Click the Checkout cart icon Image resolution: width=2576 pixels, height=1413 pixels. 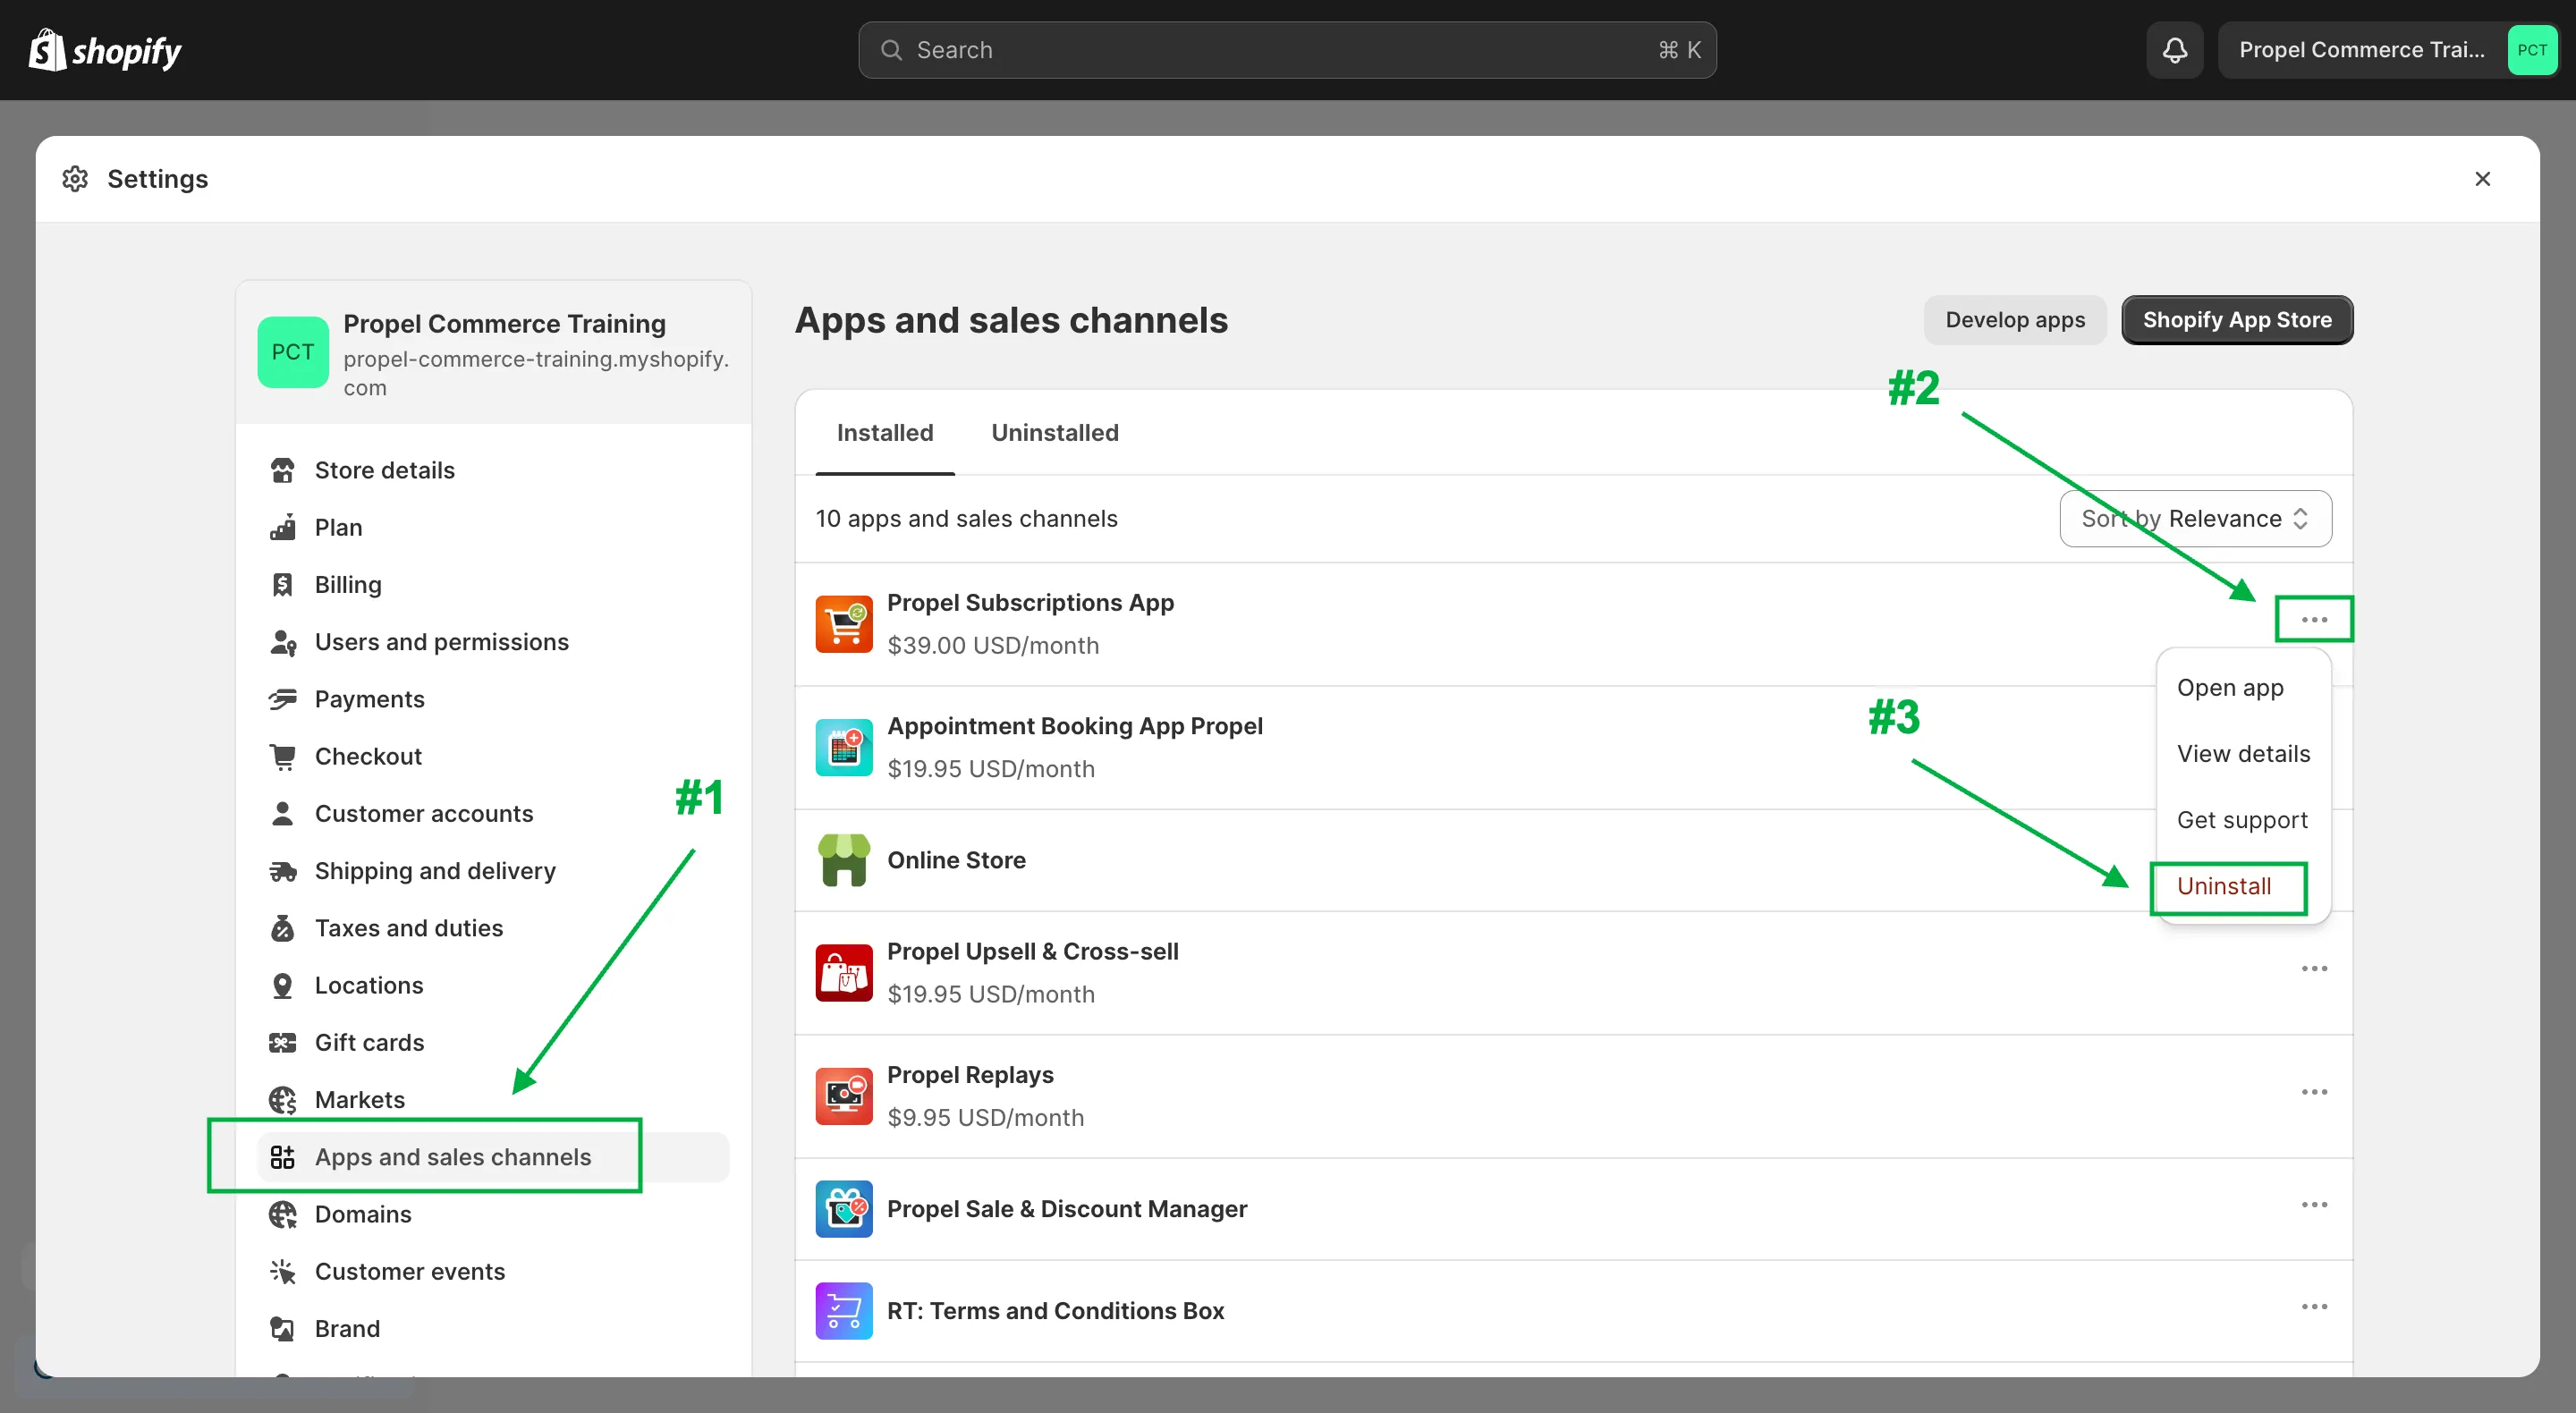(x=283, y=756)
